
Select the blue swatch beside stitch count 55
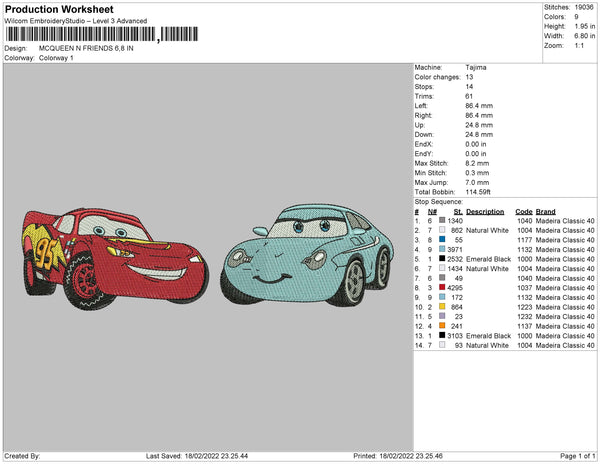click(442, 239)
